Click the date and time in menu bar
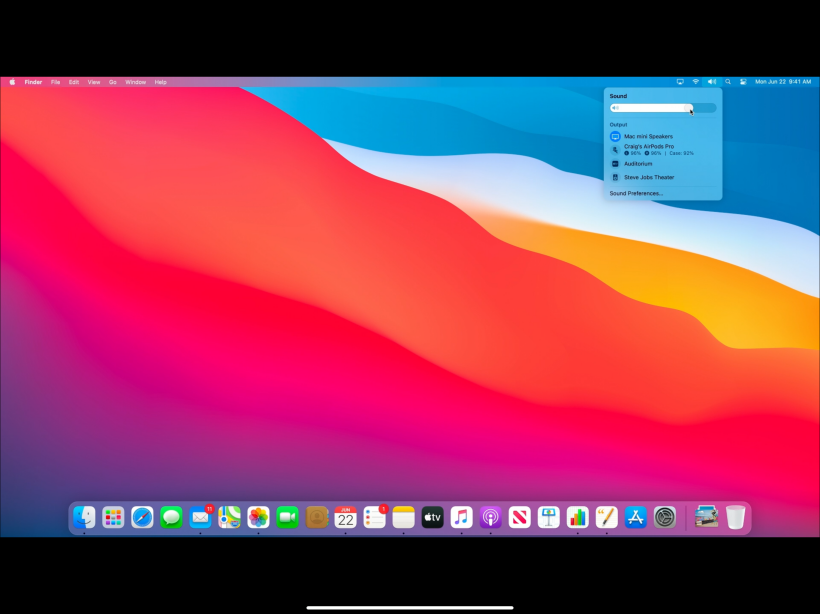 [x=783, y=82]
